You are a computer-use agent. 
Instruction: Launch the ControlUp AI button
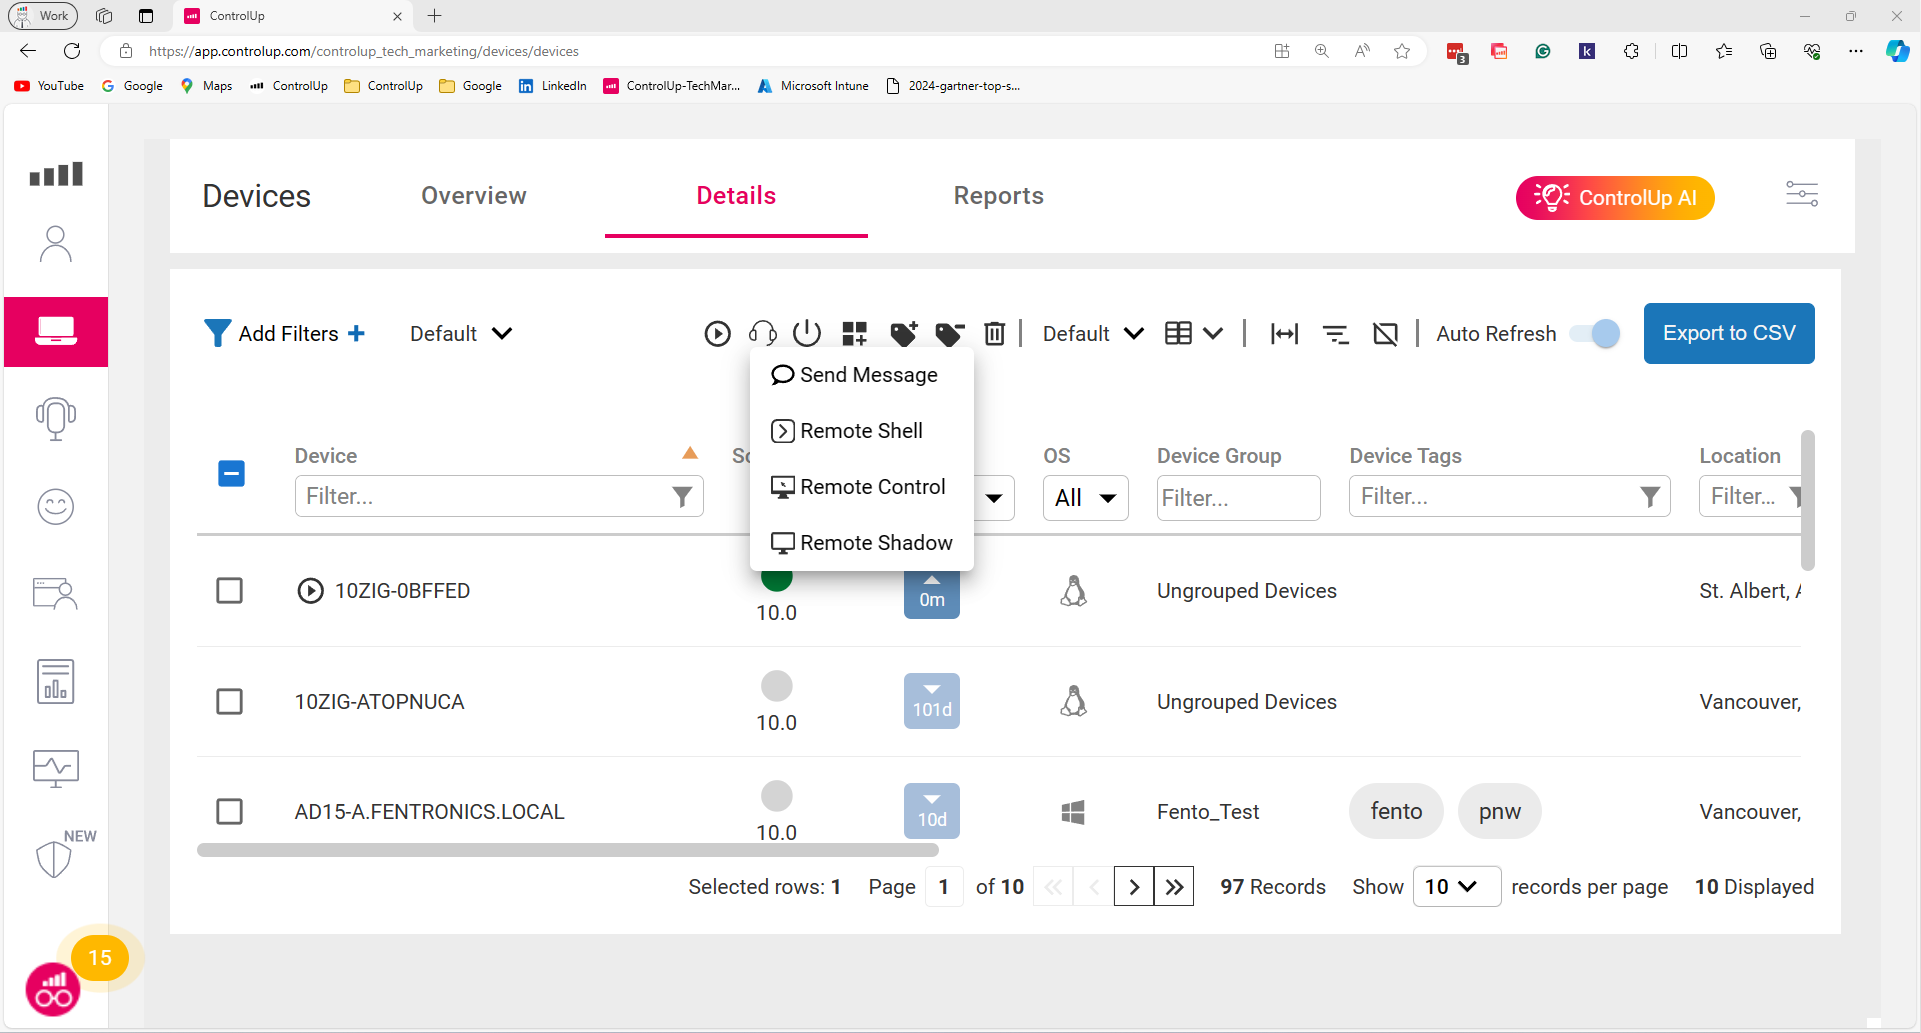pos(1614,198)
